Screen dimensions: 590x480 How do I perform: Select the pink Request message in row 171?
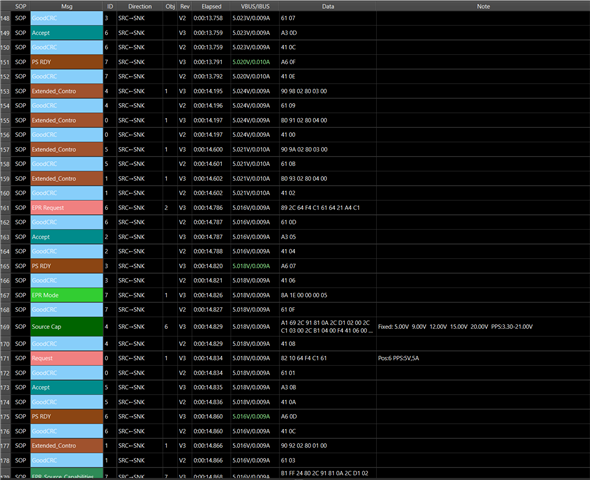(x=67, y=358)
